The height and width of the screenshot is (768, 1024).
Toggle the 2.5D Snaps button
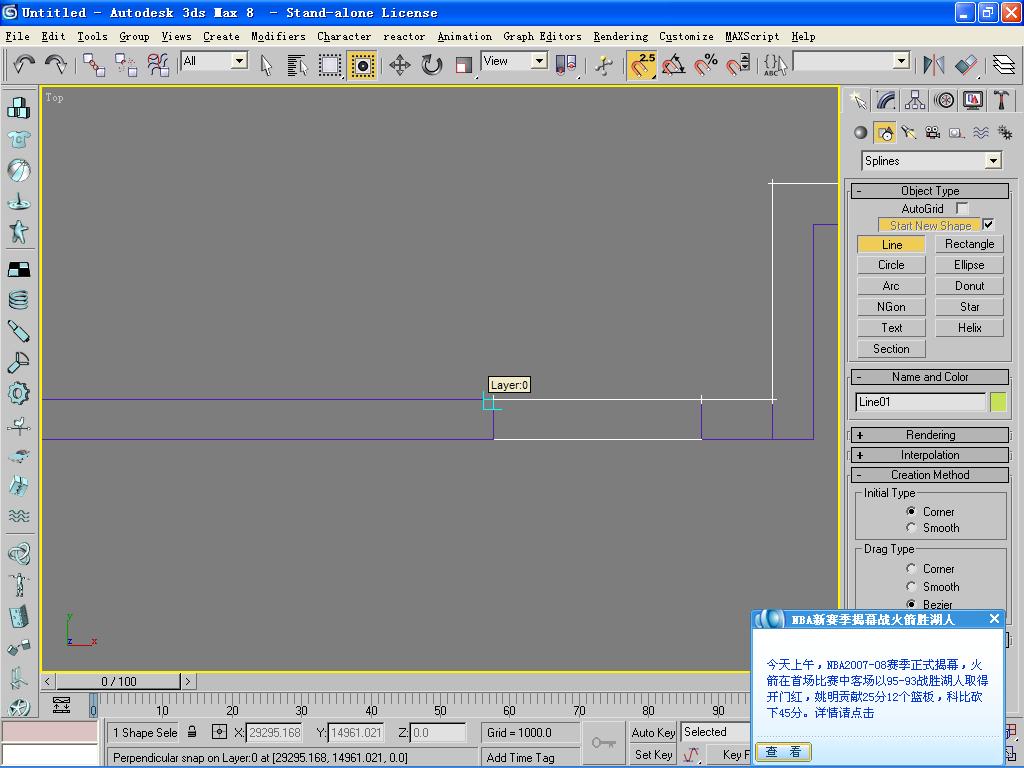(x=641, y=65)
